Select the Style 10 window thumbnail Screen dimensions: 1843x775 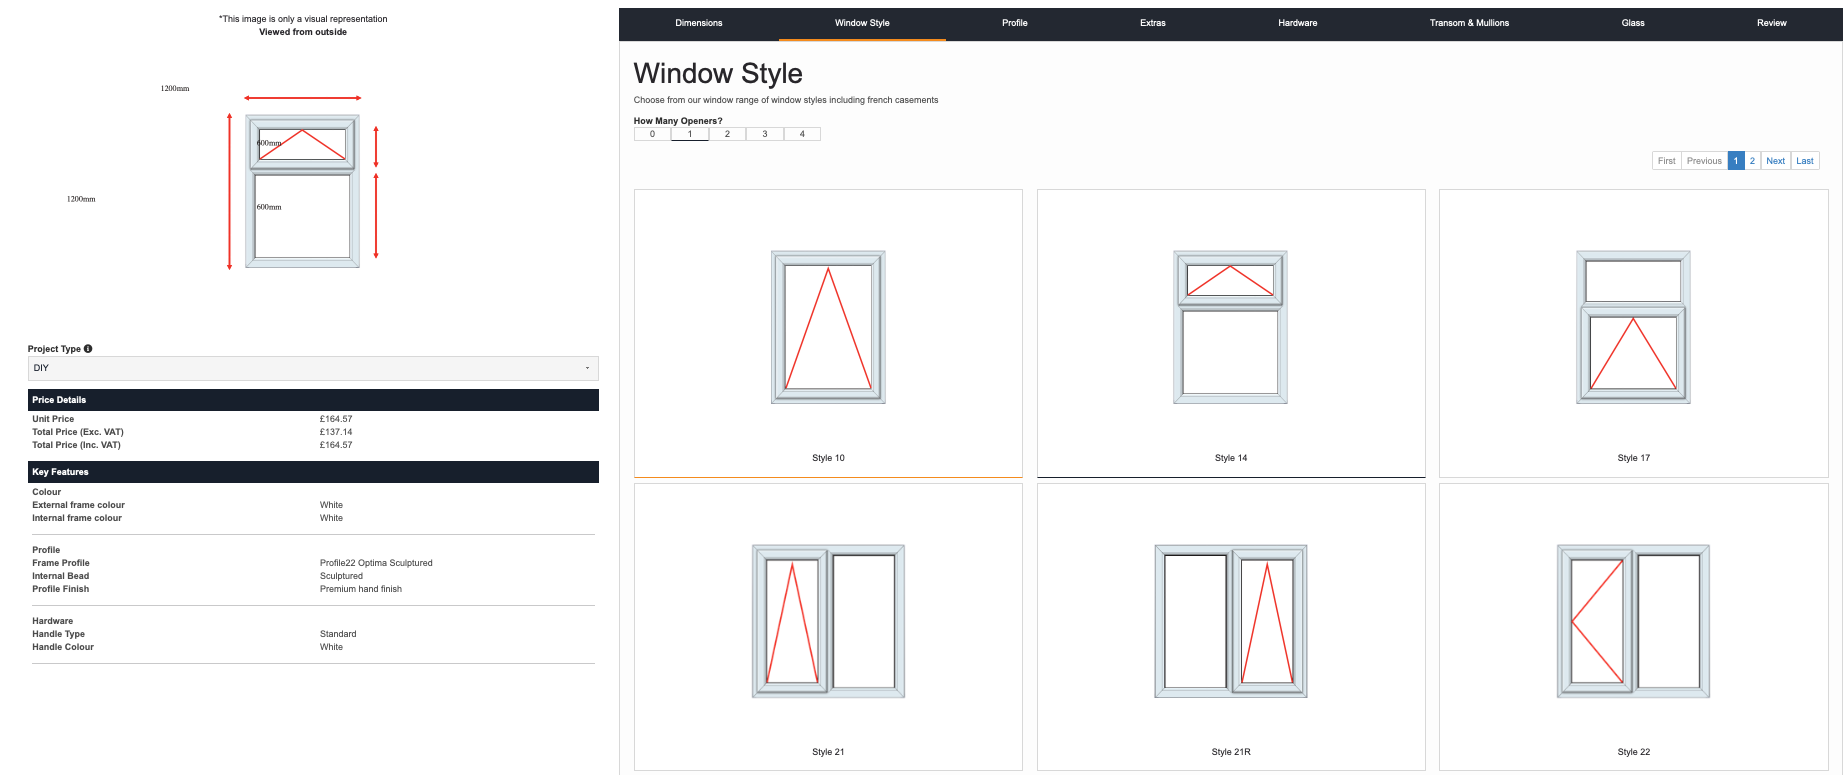click(x=828, y=328)
